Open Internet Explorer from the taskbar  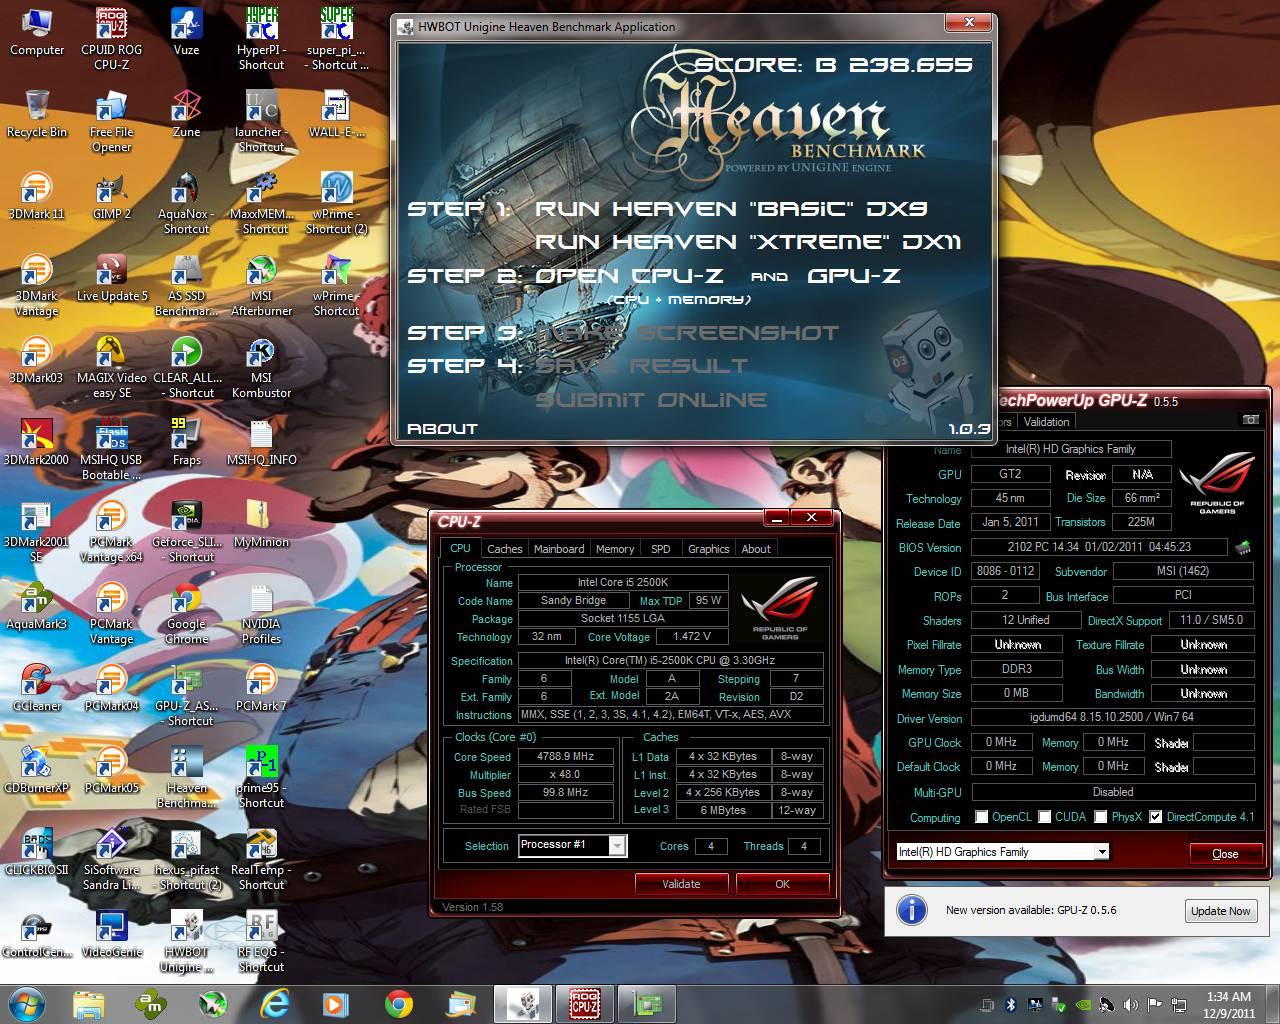[x=275, y=1003]
